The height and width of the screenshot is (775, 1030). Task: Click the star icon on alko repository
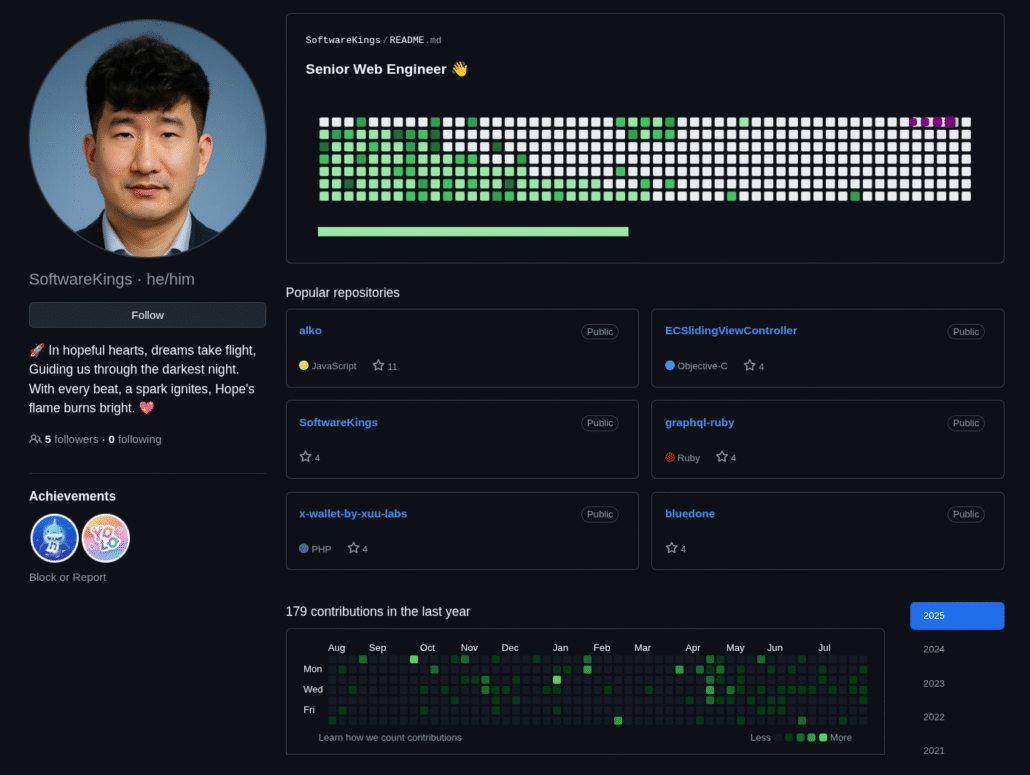tap(378, 366)
